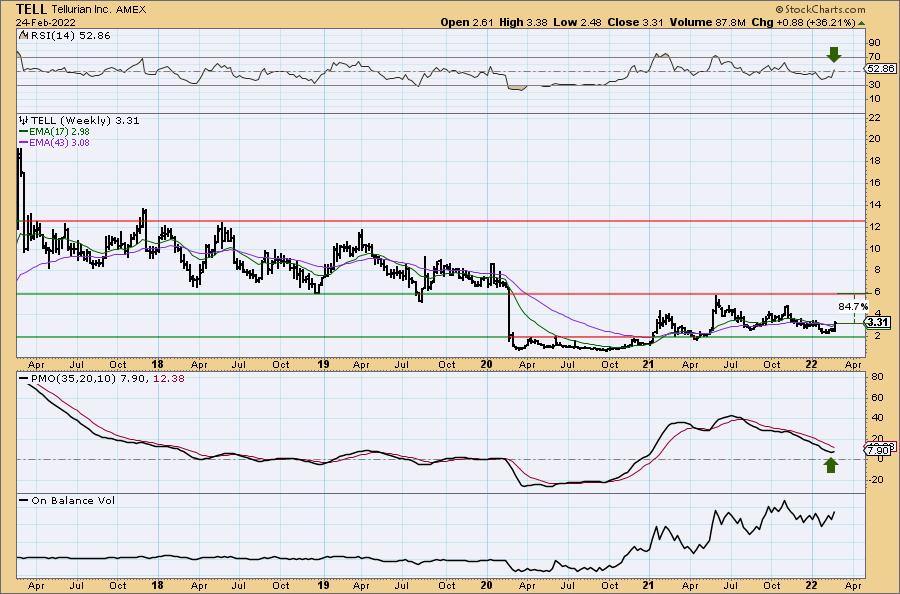The width and height of the screenshot is (900, 594).
Task: Open the StockCharts.com copyright link
Action: [820, 9]
